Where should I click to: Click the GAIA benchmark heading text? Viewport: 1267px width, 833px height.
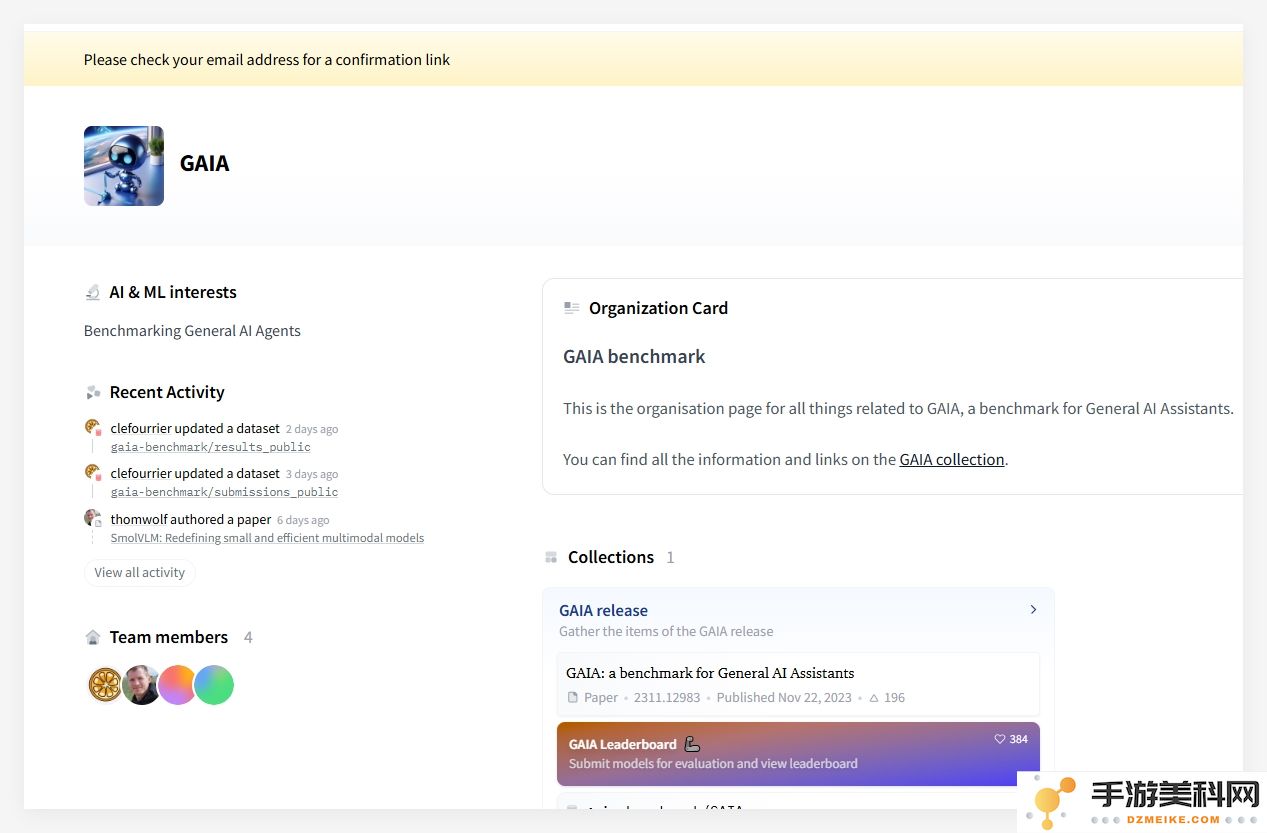pyautogui.click(x=634, y=356)
